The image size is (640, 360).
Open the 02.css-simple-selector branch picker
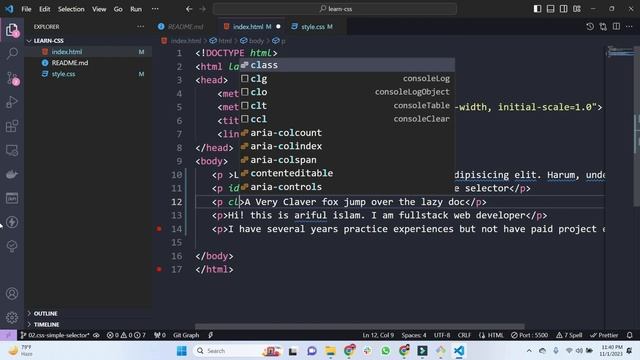point(55,335)
